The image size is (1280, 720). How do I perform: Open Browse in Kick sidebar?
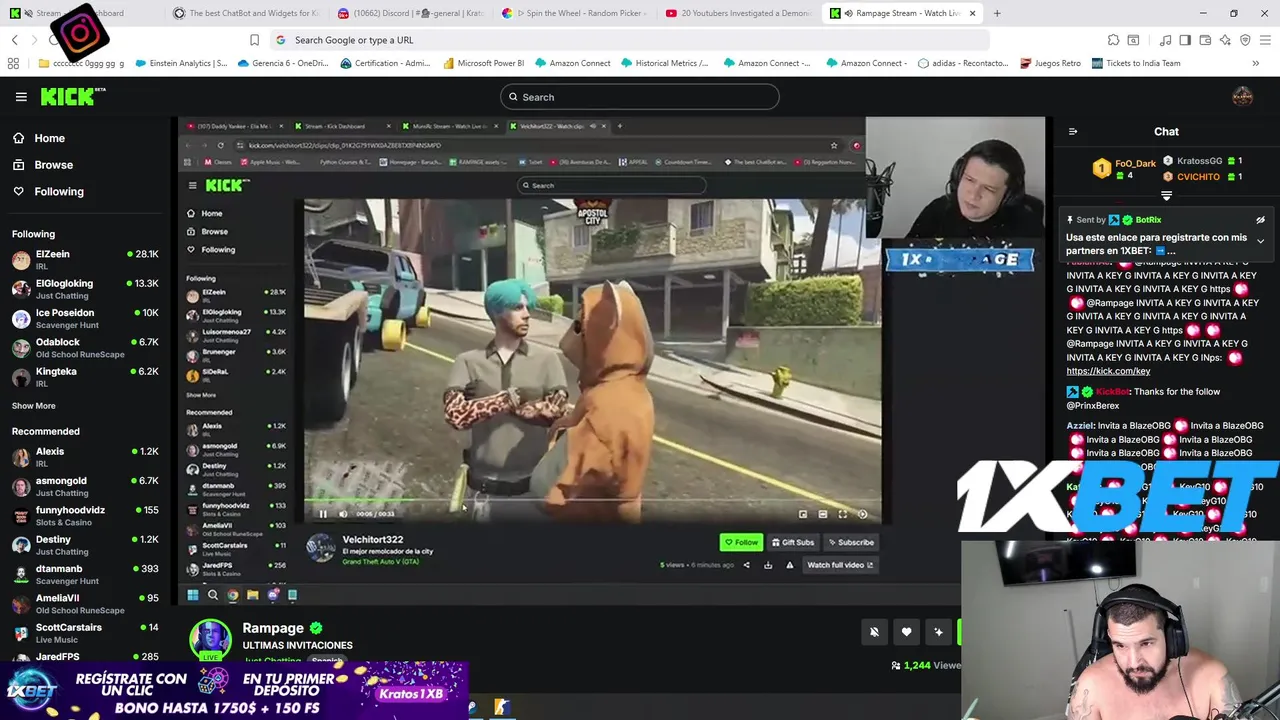coord(53,165)
